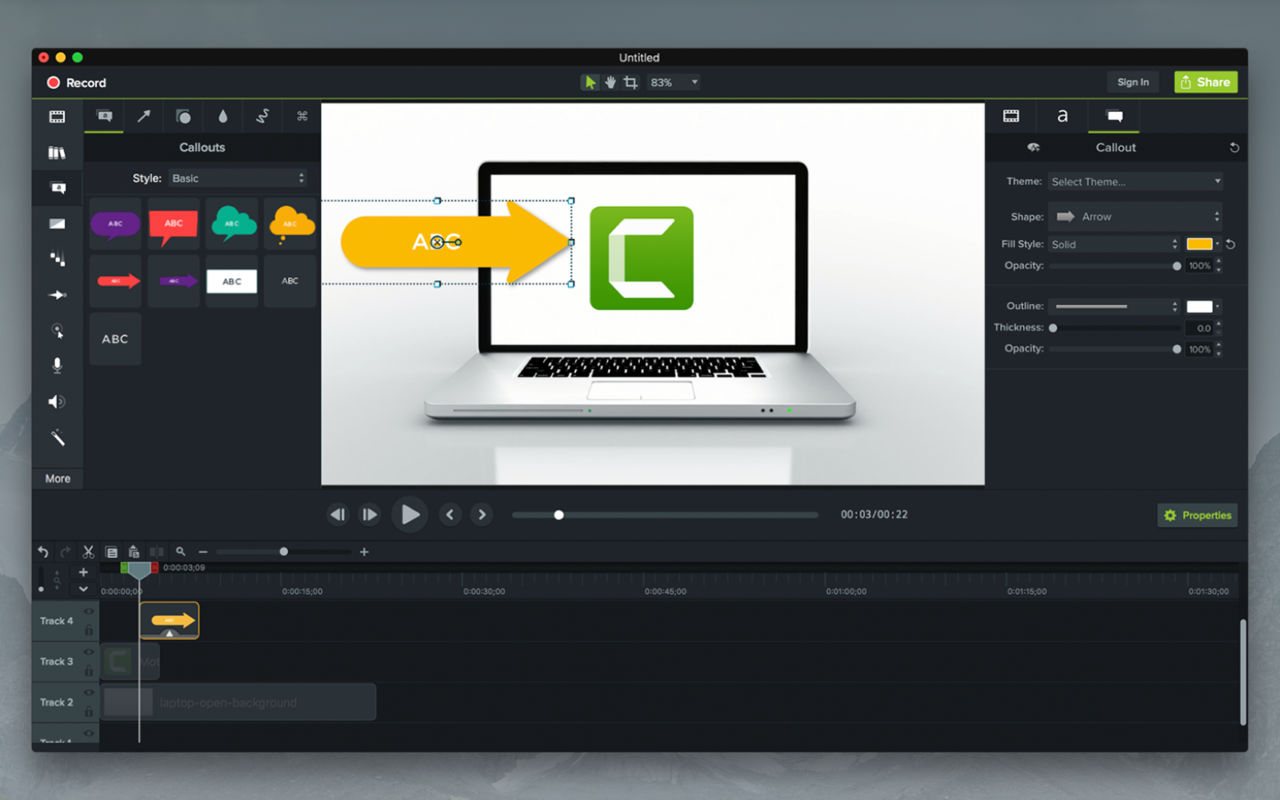Lock Track 2
The width and height of the screenshot is (1280, 800).
click(89, 711)
